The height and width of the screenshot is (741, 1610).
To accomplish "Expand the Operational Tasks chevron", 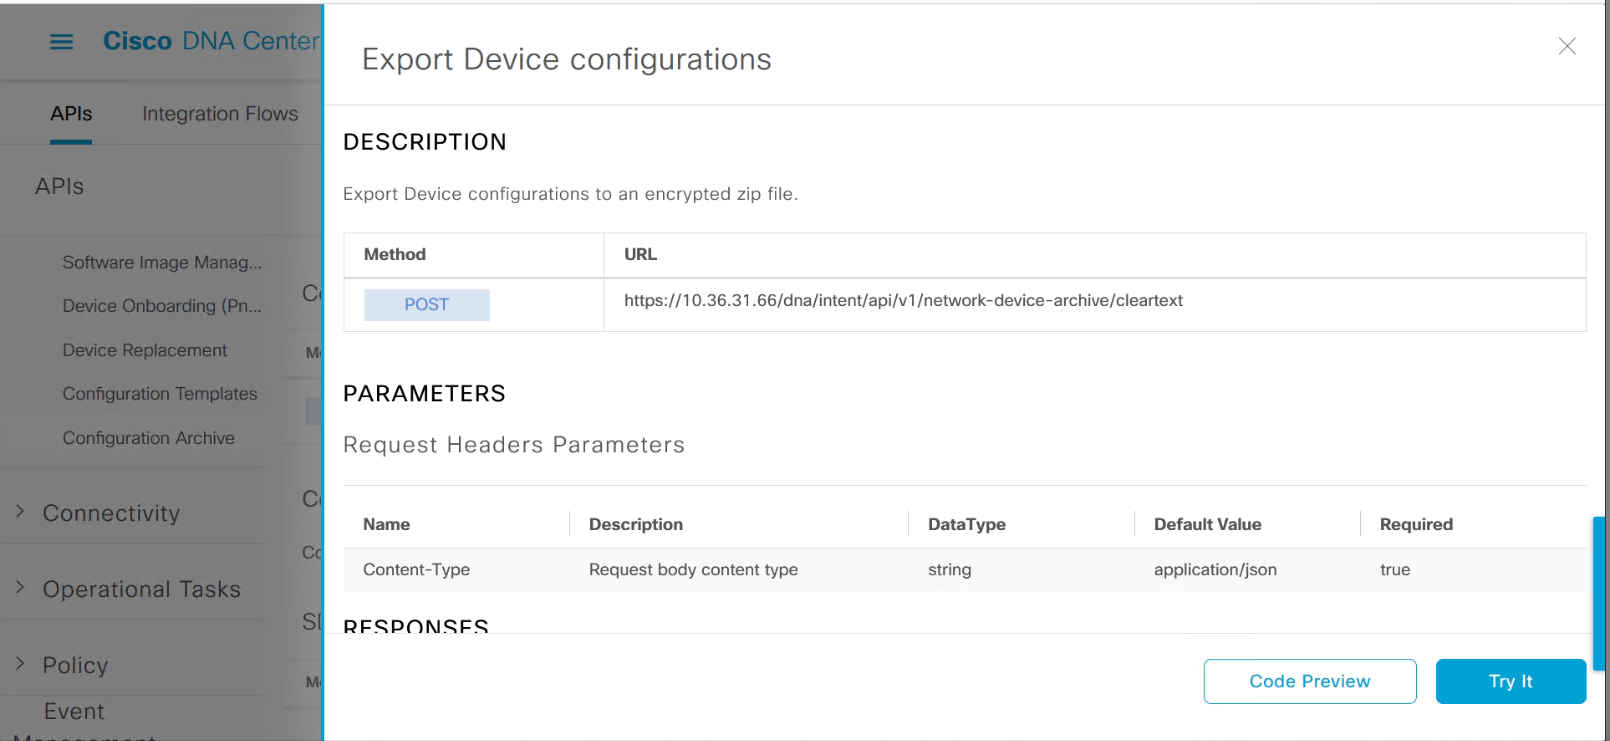I will 20,587.
